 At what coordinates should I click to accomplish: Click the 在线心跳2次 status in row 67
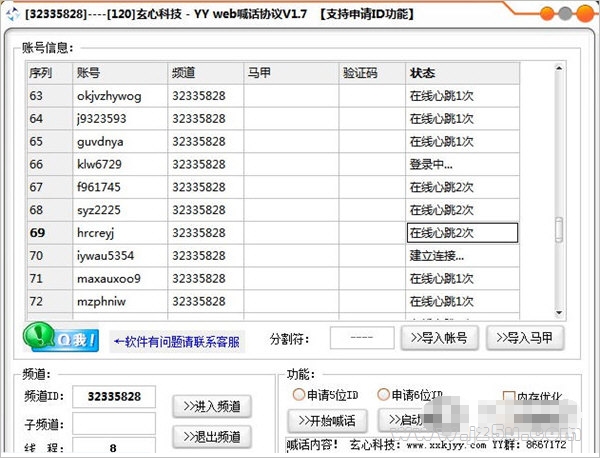[463, 187]
